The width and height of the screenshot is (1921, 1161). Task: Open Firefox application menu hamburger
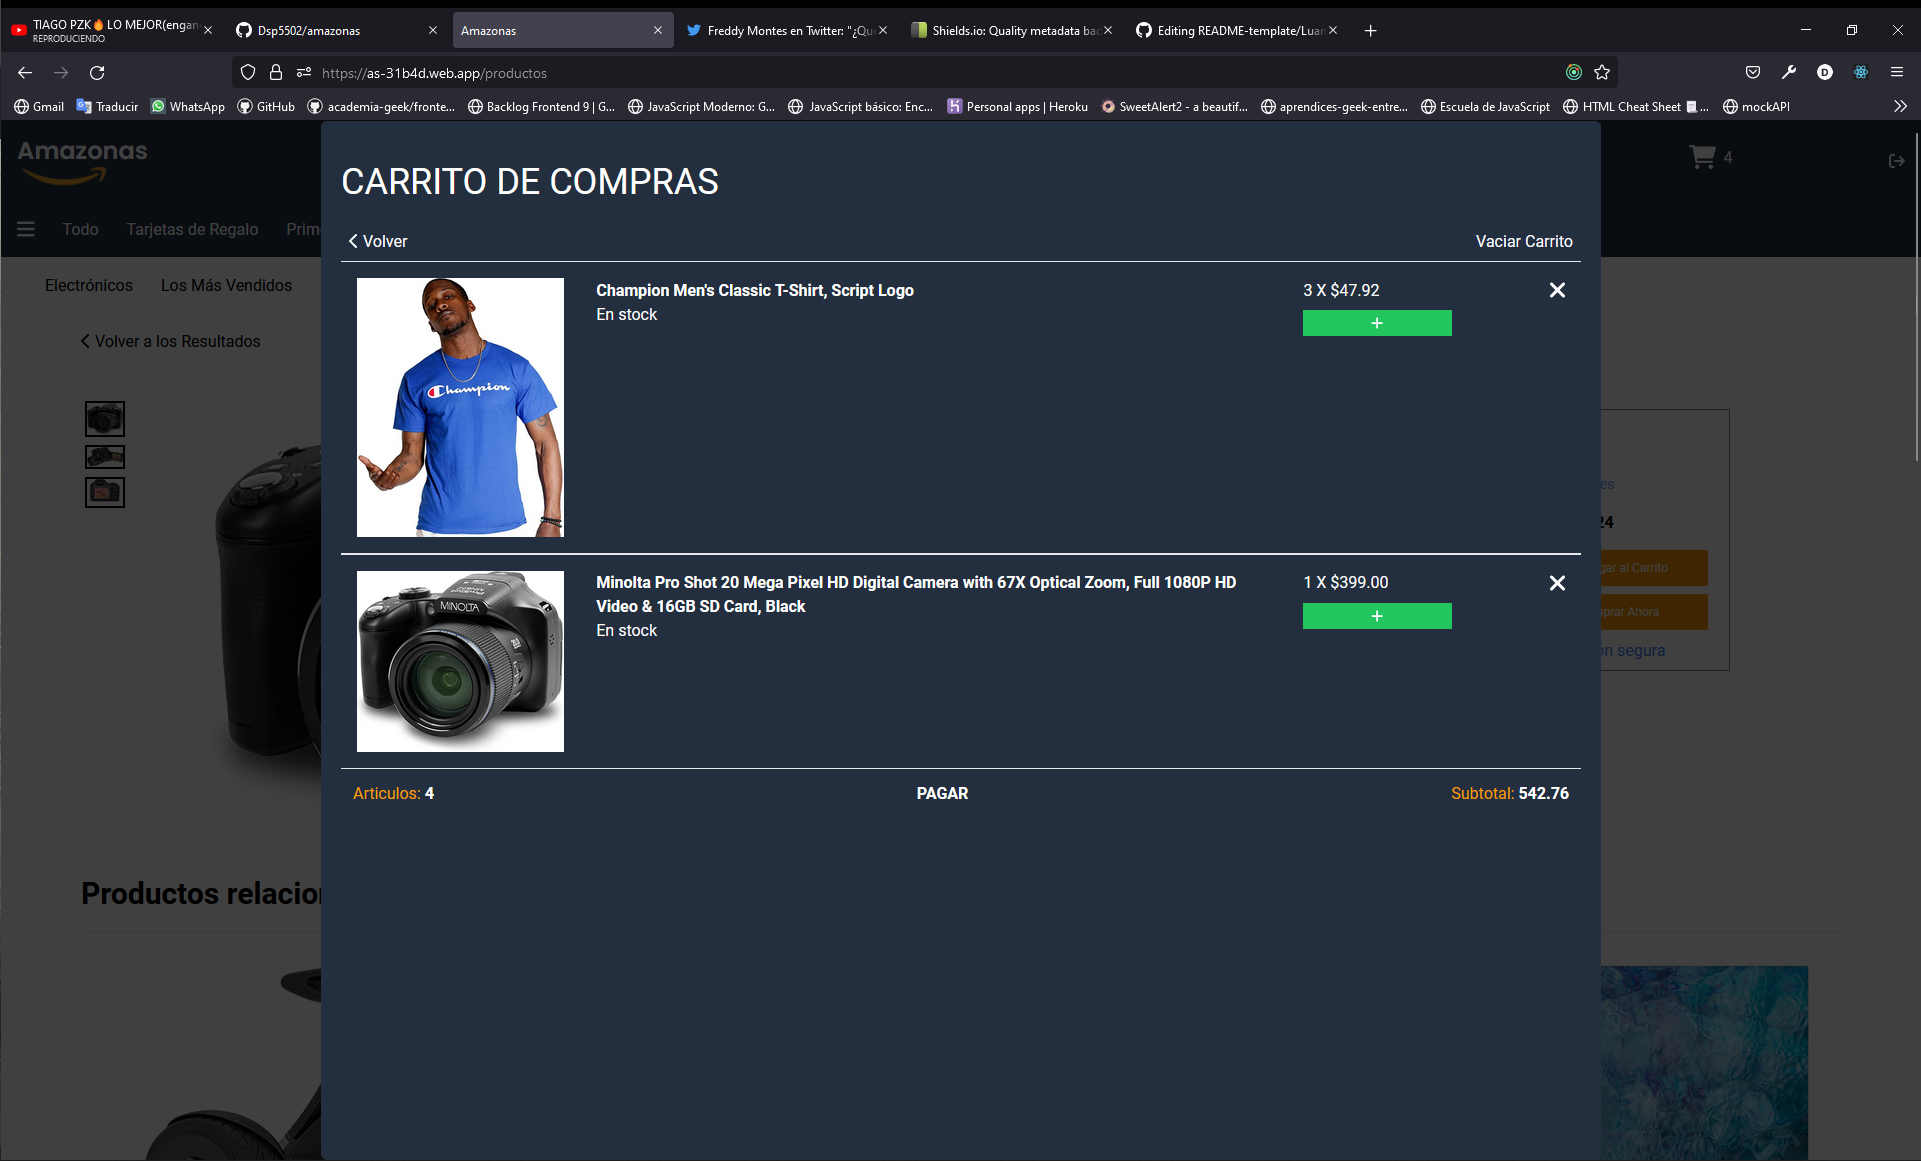tap(1896, 73)
